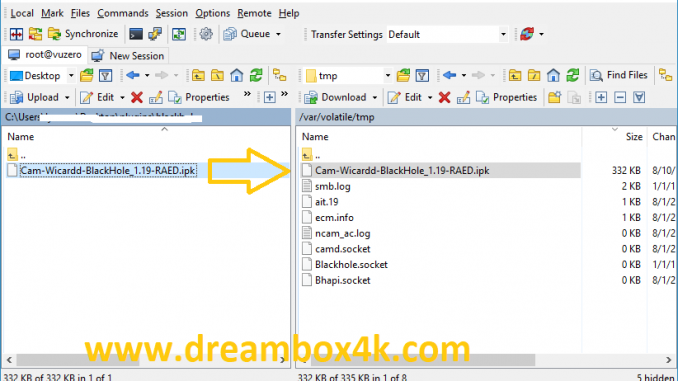Open the local directory filter icon
Screen dimensions: 678x381
point(105,76)
